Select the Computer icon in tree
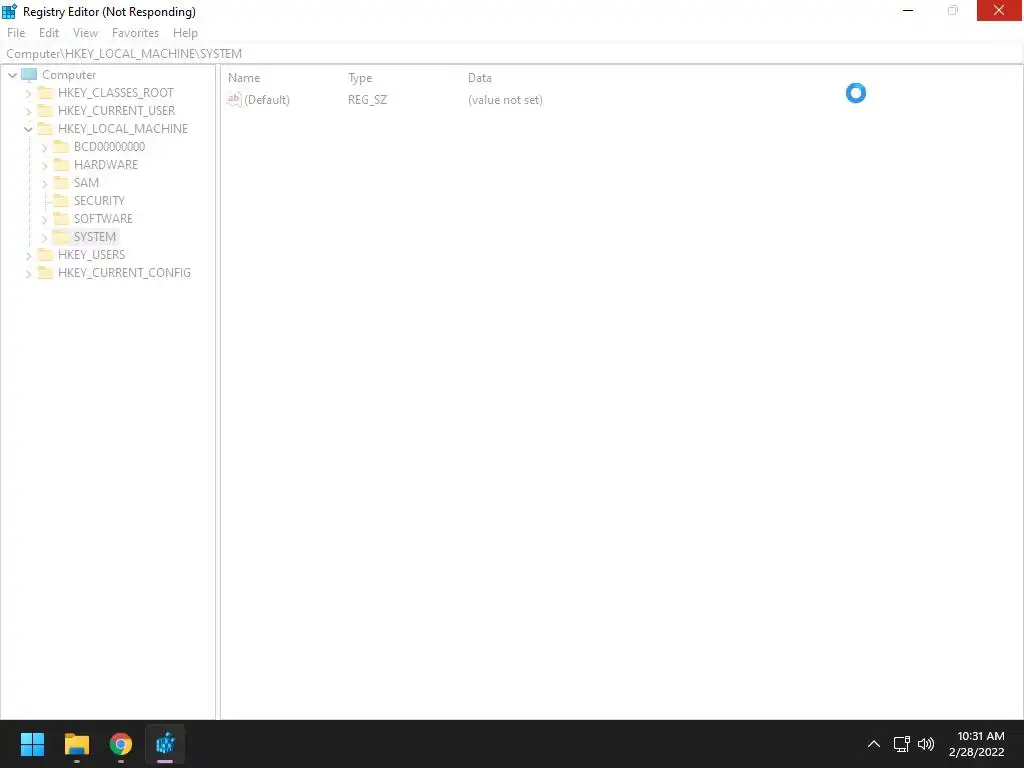The height and width of the screenshot is (768, 1024). coord(29,74)
